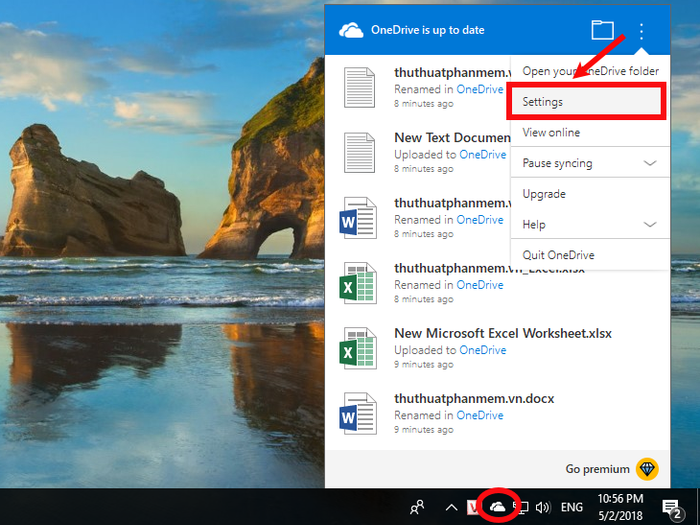Image resolution: width=700 pixels, height=525 pixels.
Task: Click the speaker volume icon in tray
Action: (543, 507)
